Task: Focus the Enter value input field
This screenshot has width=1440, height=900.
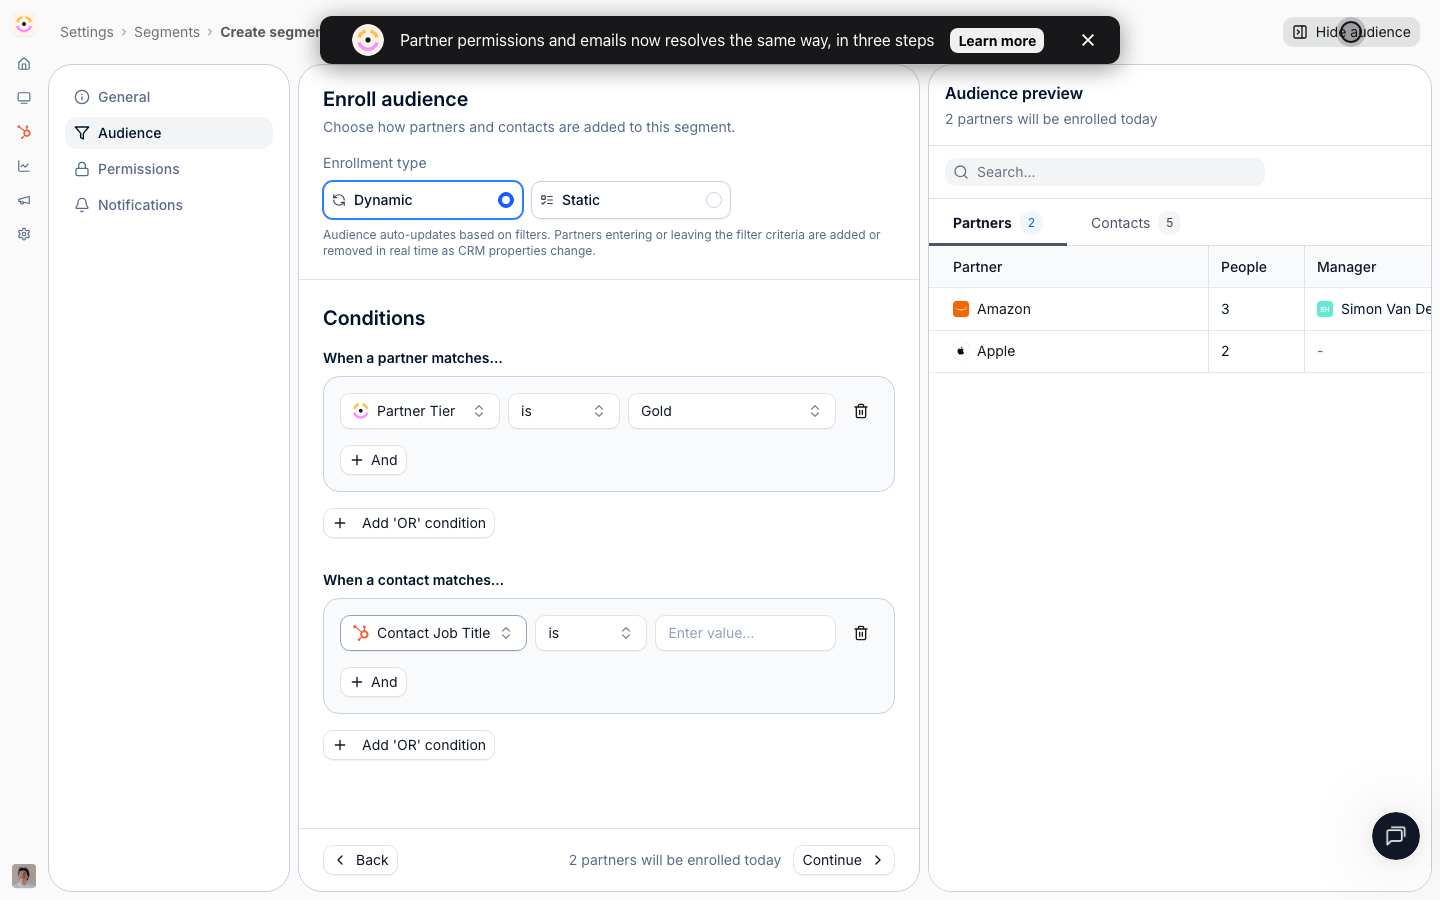Action: [746, 633]
